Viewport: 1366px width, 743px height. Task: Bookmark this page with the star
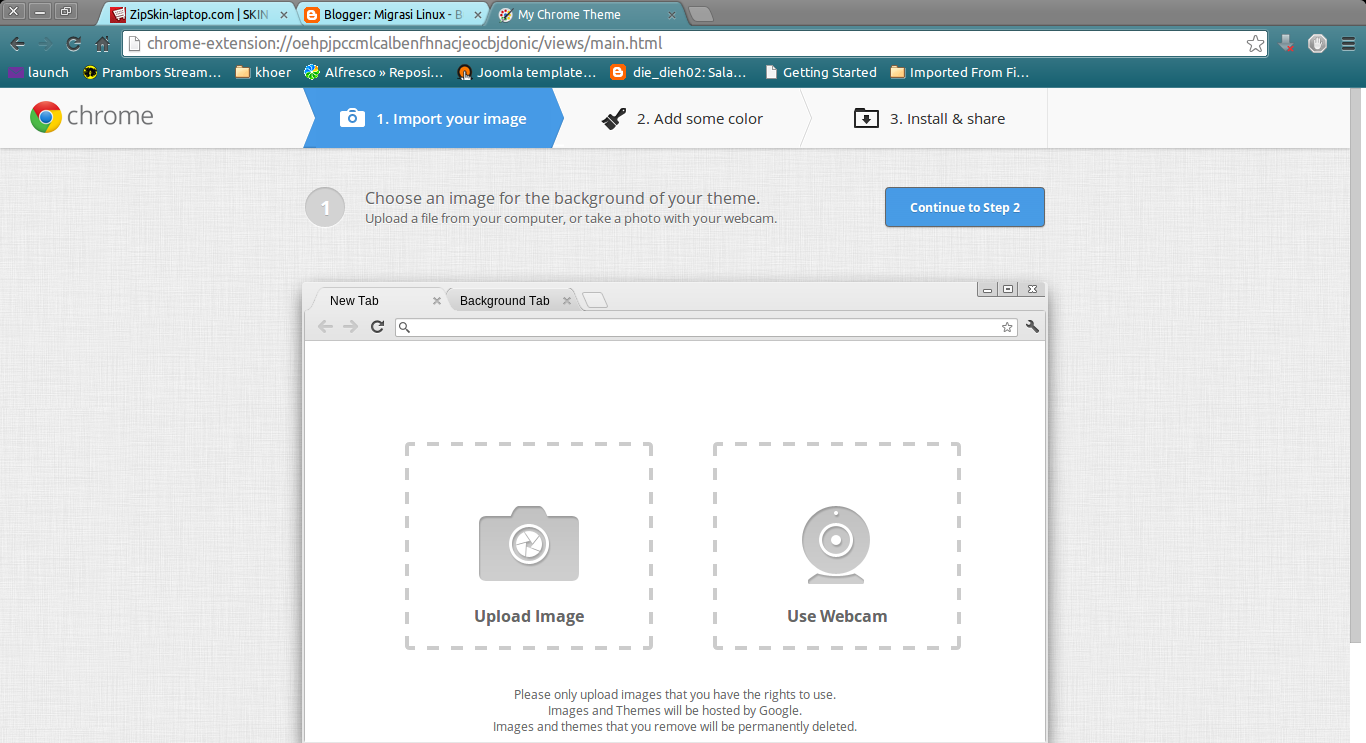coord(1255,44)
